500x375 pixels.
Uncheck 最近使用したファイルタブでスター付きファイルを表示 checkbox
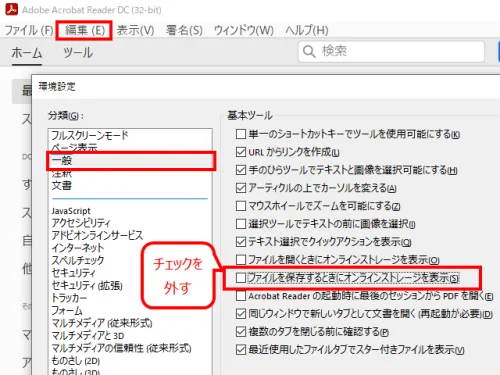tap(241, 350)
